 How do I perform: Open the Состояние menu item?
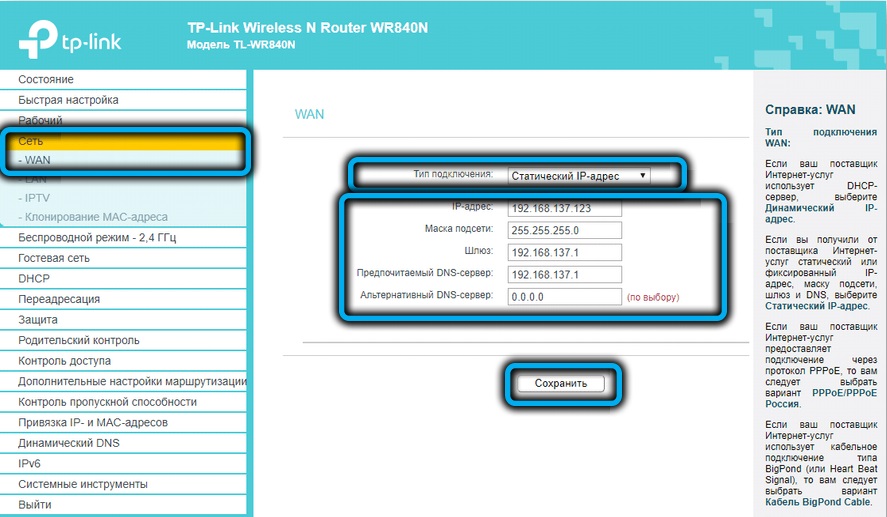click(123, 79)
